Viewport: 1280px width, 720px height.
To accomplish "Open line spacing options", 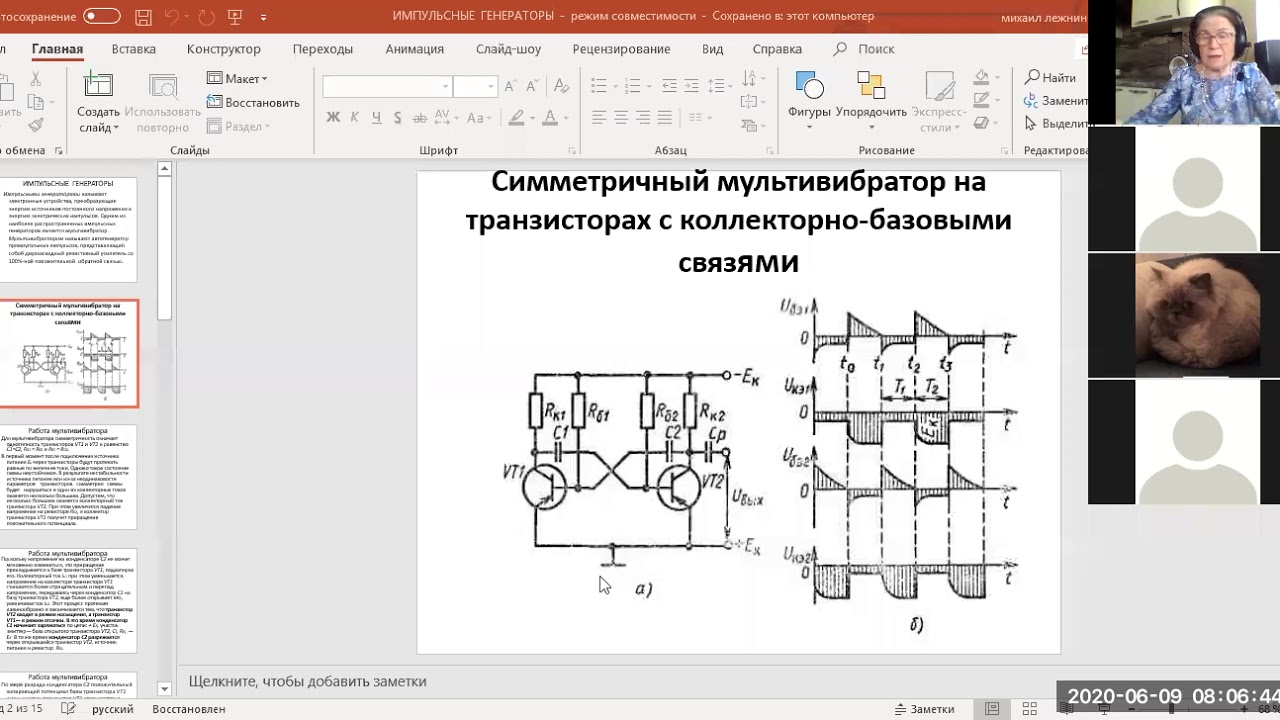I will [x=720, y=86].
